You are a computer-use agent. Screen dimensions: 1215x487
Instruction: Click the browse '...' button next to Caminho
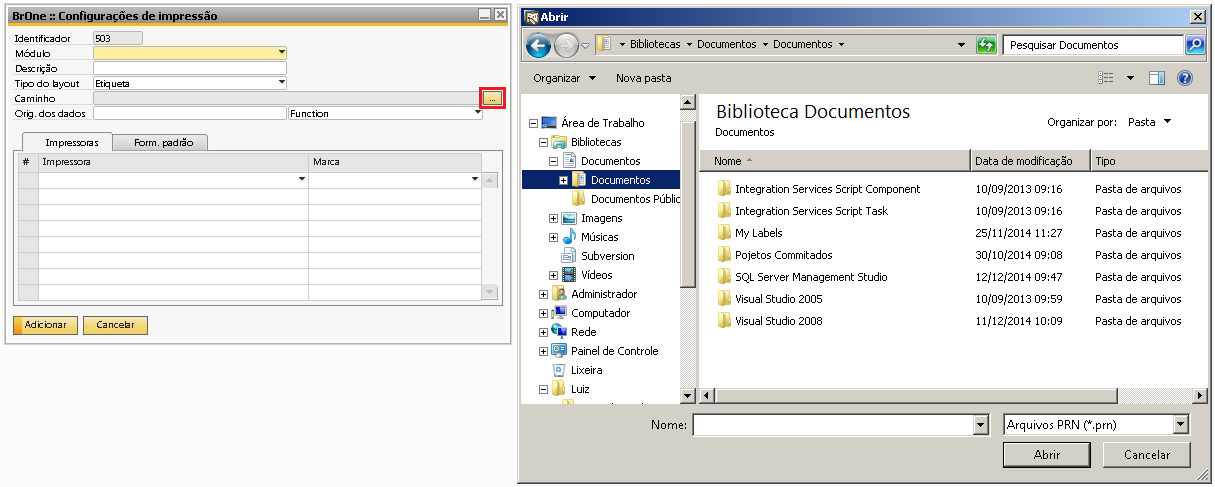pyautogui.click(x=493, y=98)
